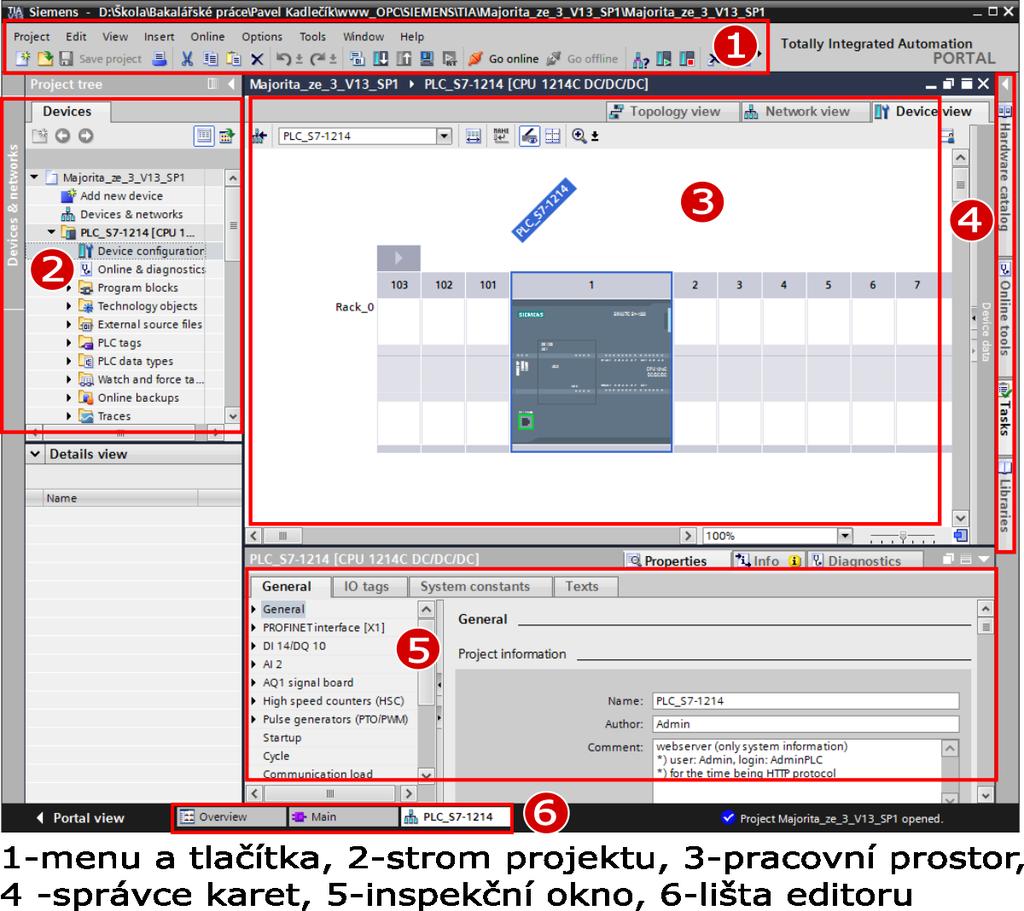
Task: Click the Accessible devices icon
Action: tap(641, 59)
